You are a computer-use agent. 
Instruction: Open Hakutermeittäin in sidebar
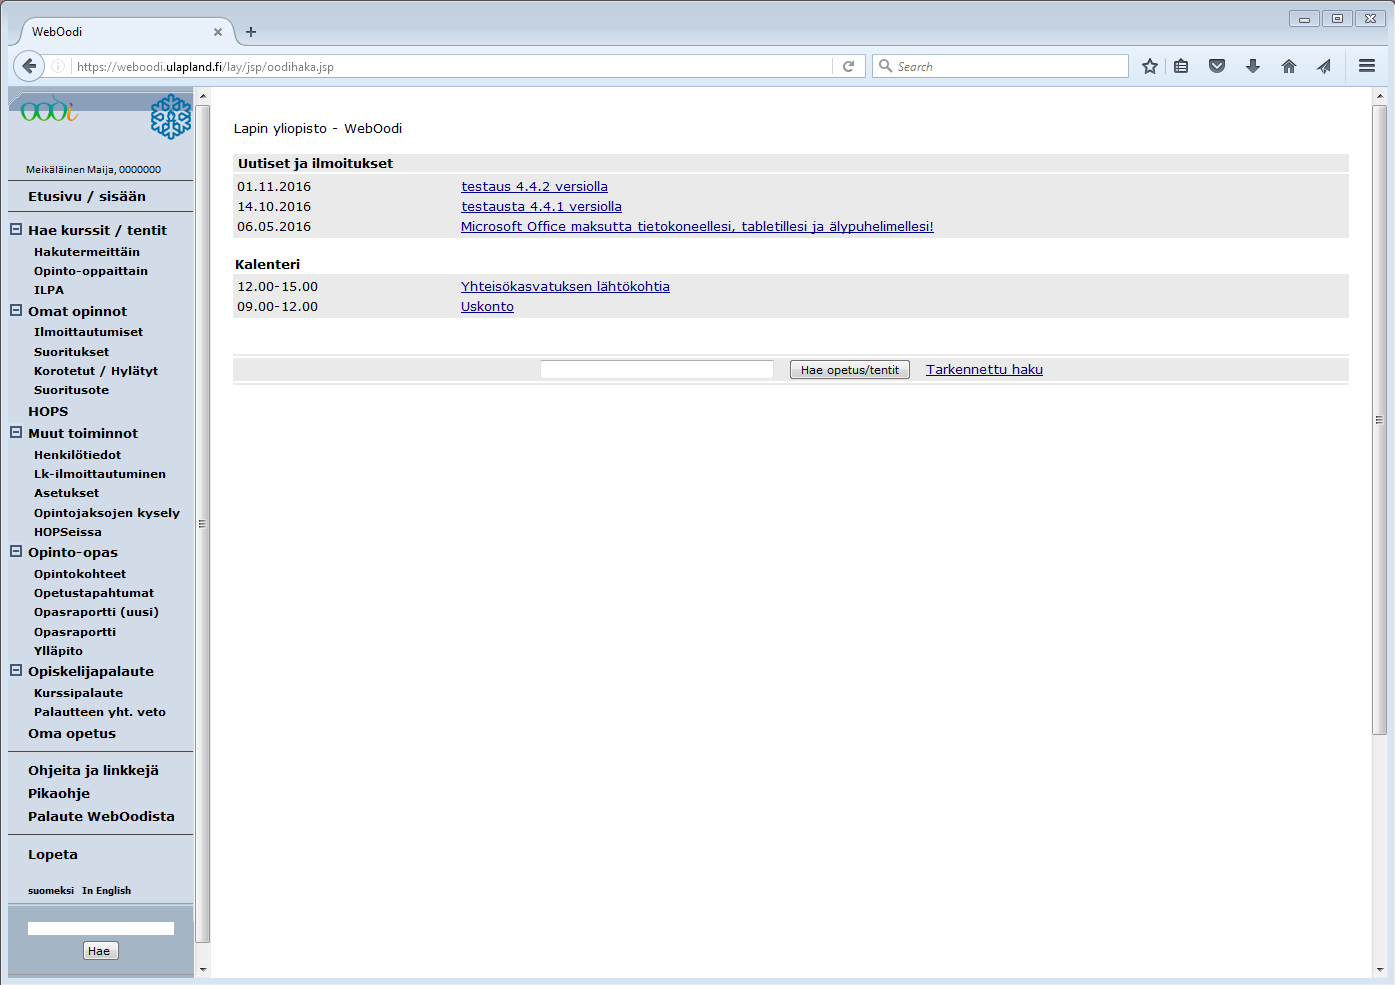click(87, 252)
